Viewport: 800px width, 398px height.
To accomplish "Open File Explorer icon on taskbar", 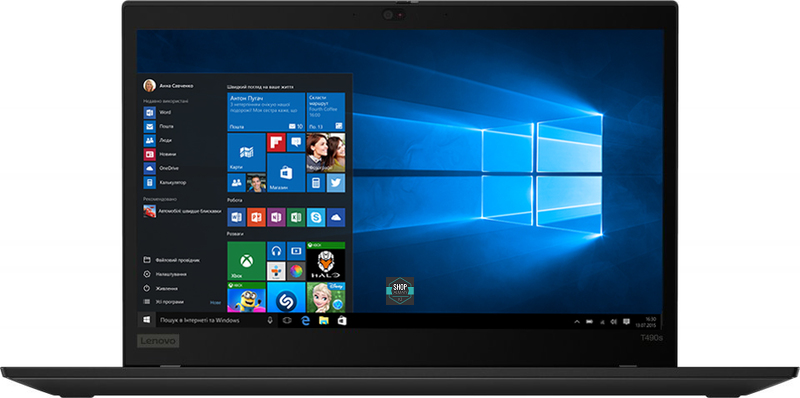I will tap(323, 320).
